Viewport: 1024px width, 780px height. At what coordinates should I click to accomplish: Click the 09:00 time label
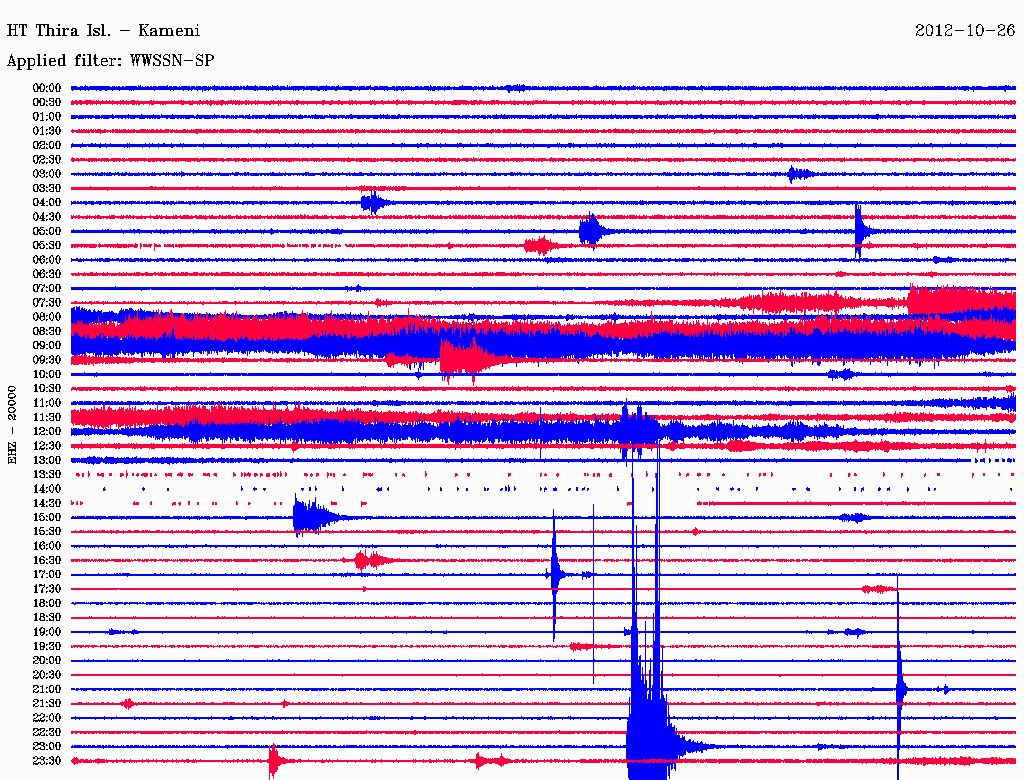(47, 346)
